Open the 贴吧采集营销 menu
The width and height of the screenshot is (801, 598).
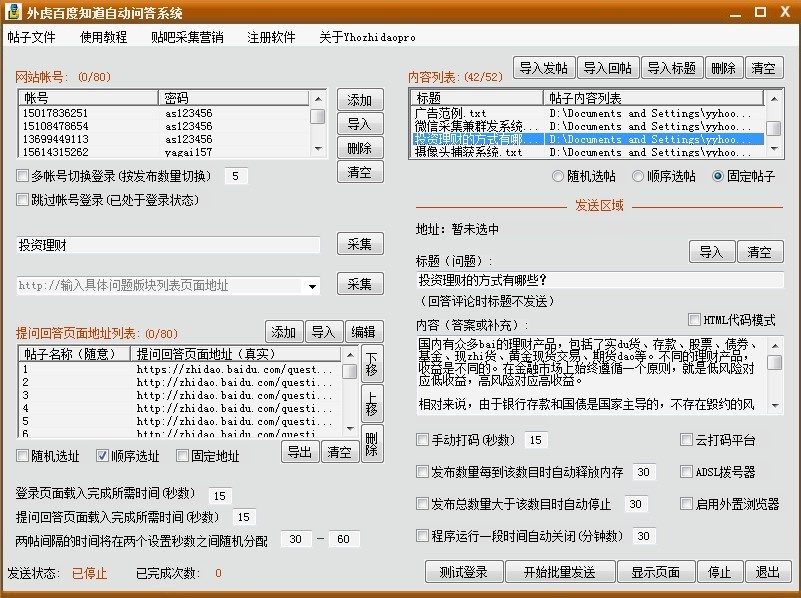(x=187, y=37)
